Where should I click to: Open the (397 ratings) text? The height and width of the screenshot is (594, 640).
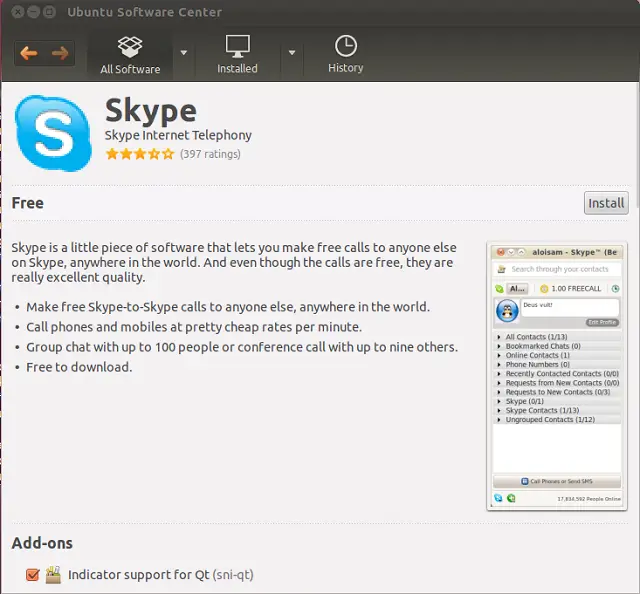[210, 154]
